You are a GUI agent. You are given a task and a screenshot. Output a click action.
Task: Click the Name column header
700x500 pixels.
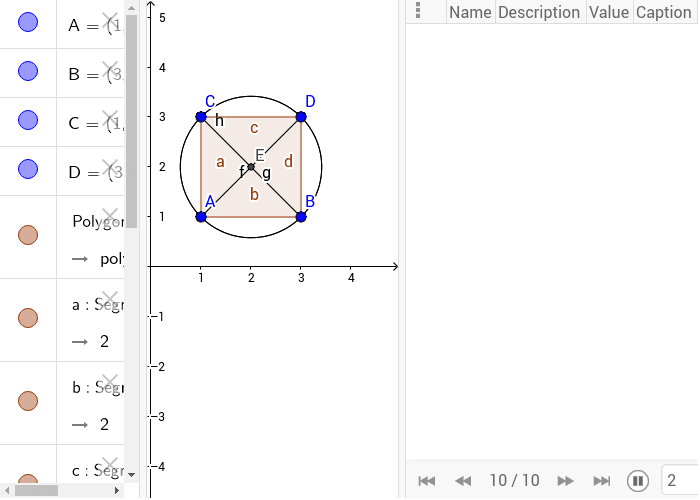click(x=471, y=12)
